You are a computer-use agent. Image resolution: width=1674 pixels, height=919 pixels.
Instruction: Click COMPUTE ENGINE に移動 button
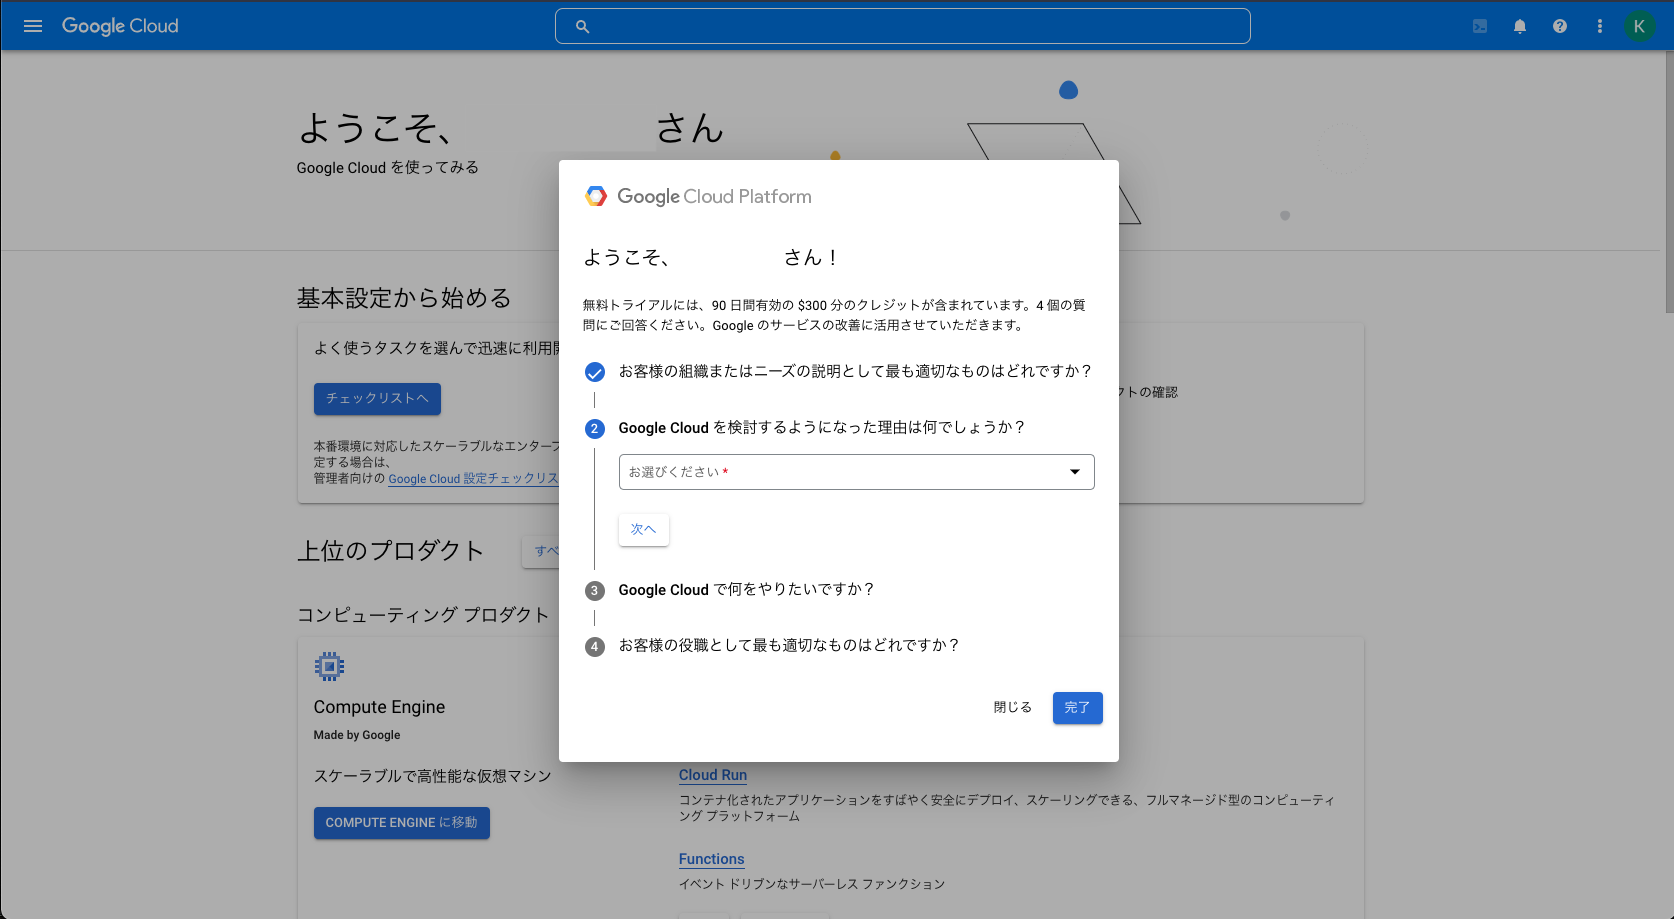click(402, 823)
